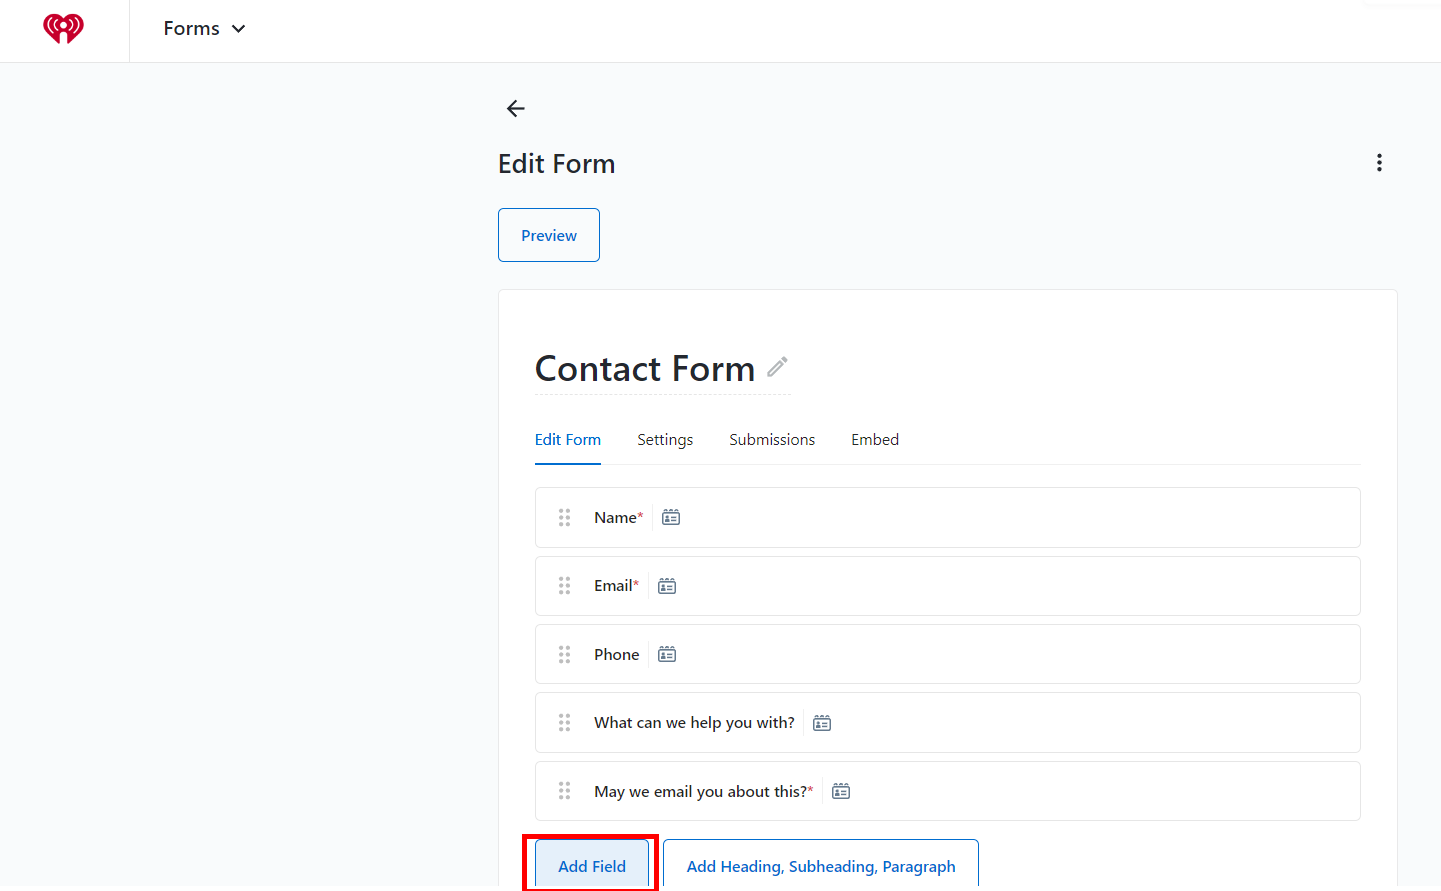Viewport: 1441px width, 891px height.
Task: Switch to the Settings tab
Action: pos(664,439)
